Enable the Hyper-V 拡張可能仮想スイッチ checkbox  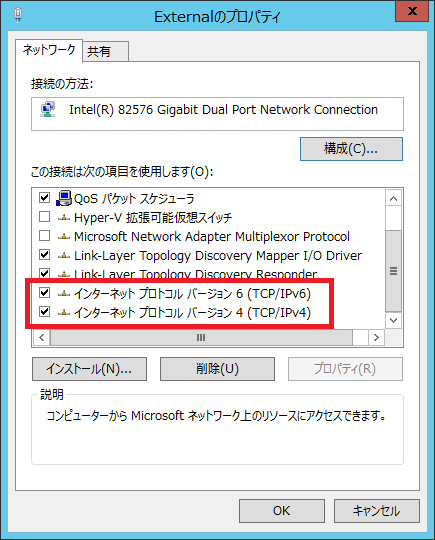[44, 217]
